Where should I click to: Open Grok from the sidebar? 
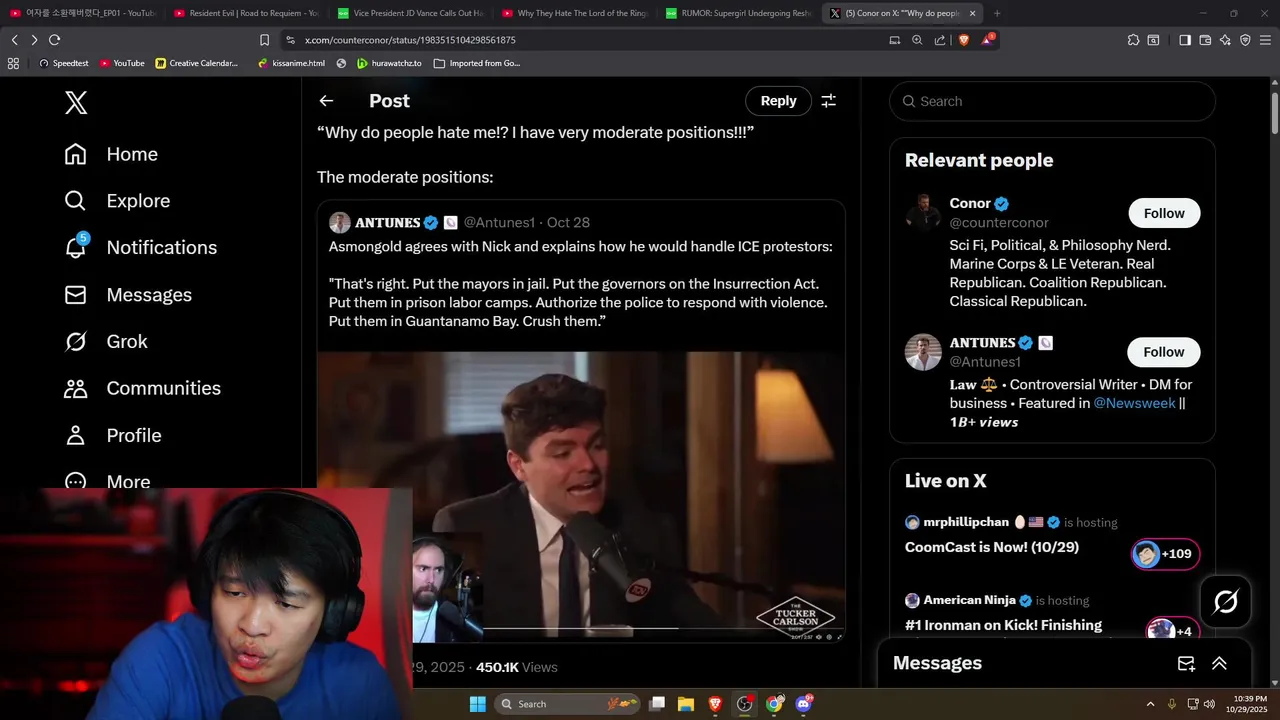click(106, 341)
